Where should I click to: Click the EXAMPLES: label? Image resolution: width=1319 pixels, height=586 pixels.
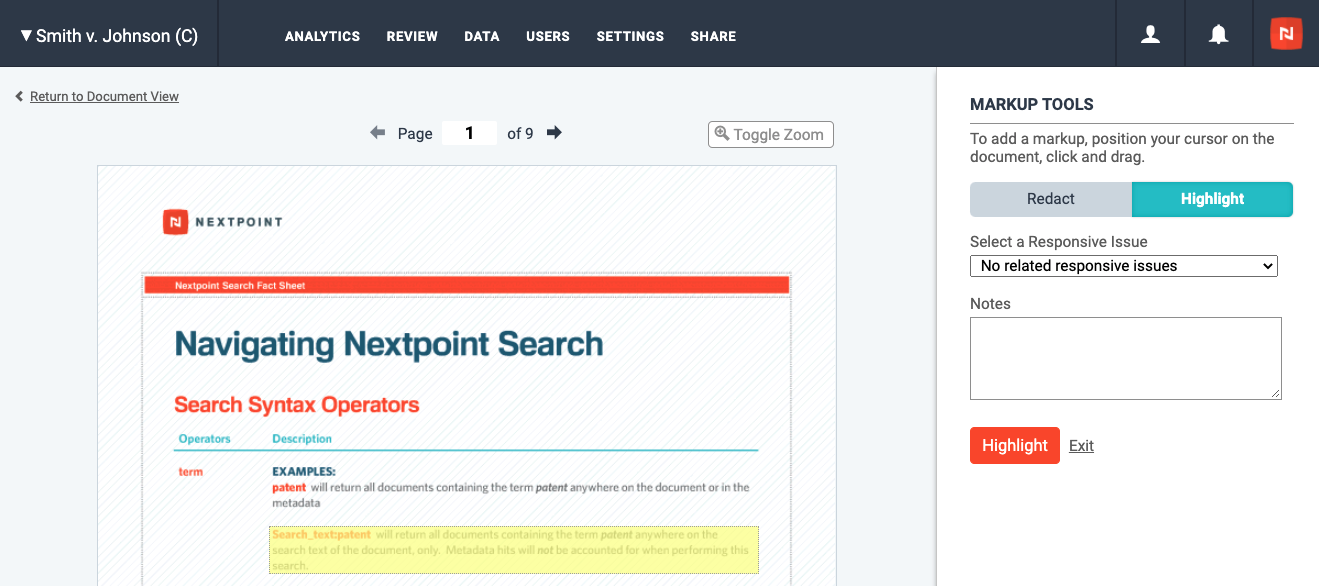coord(304,472)
